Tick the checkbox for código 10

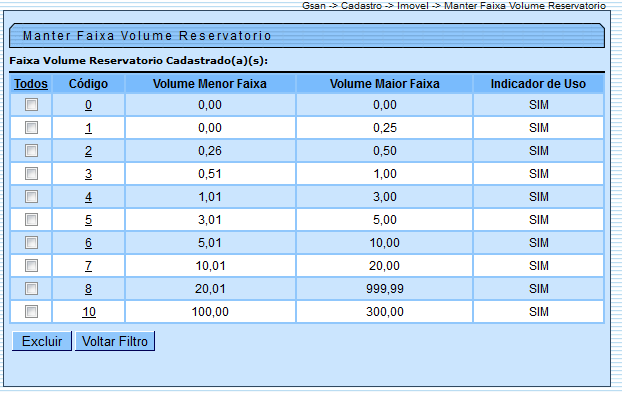(31, 312)
